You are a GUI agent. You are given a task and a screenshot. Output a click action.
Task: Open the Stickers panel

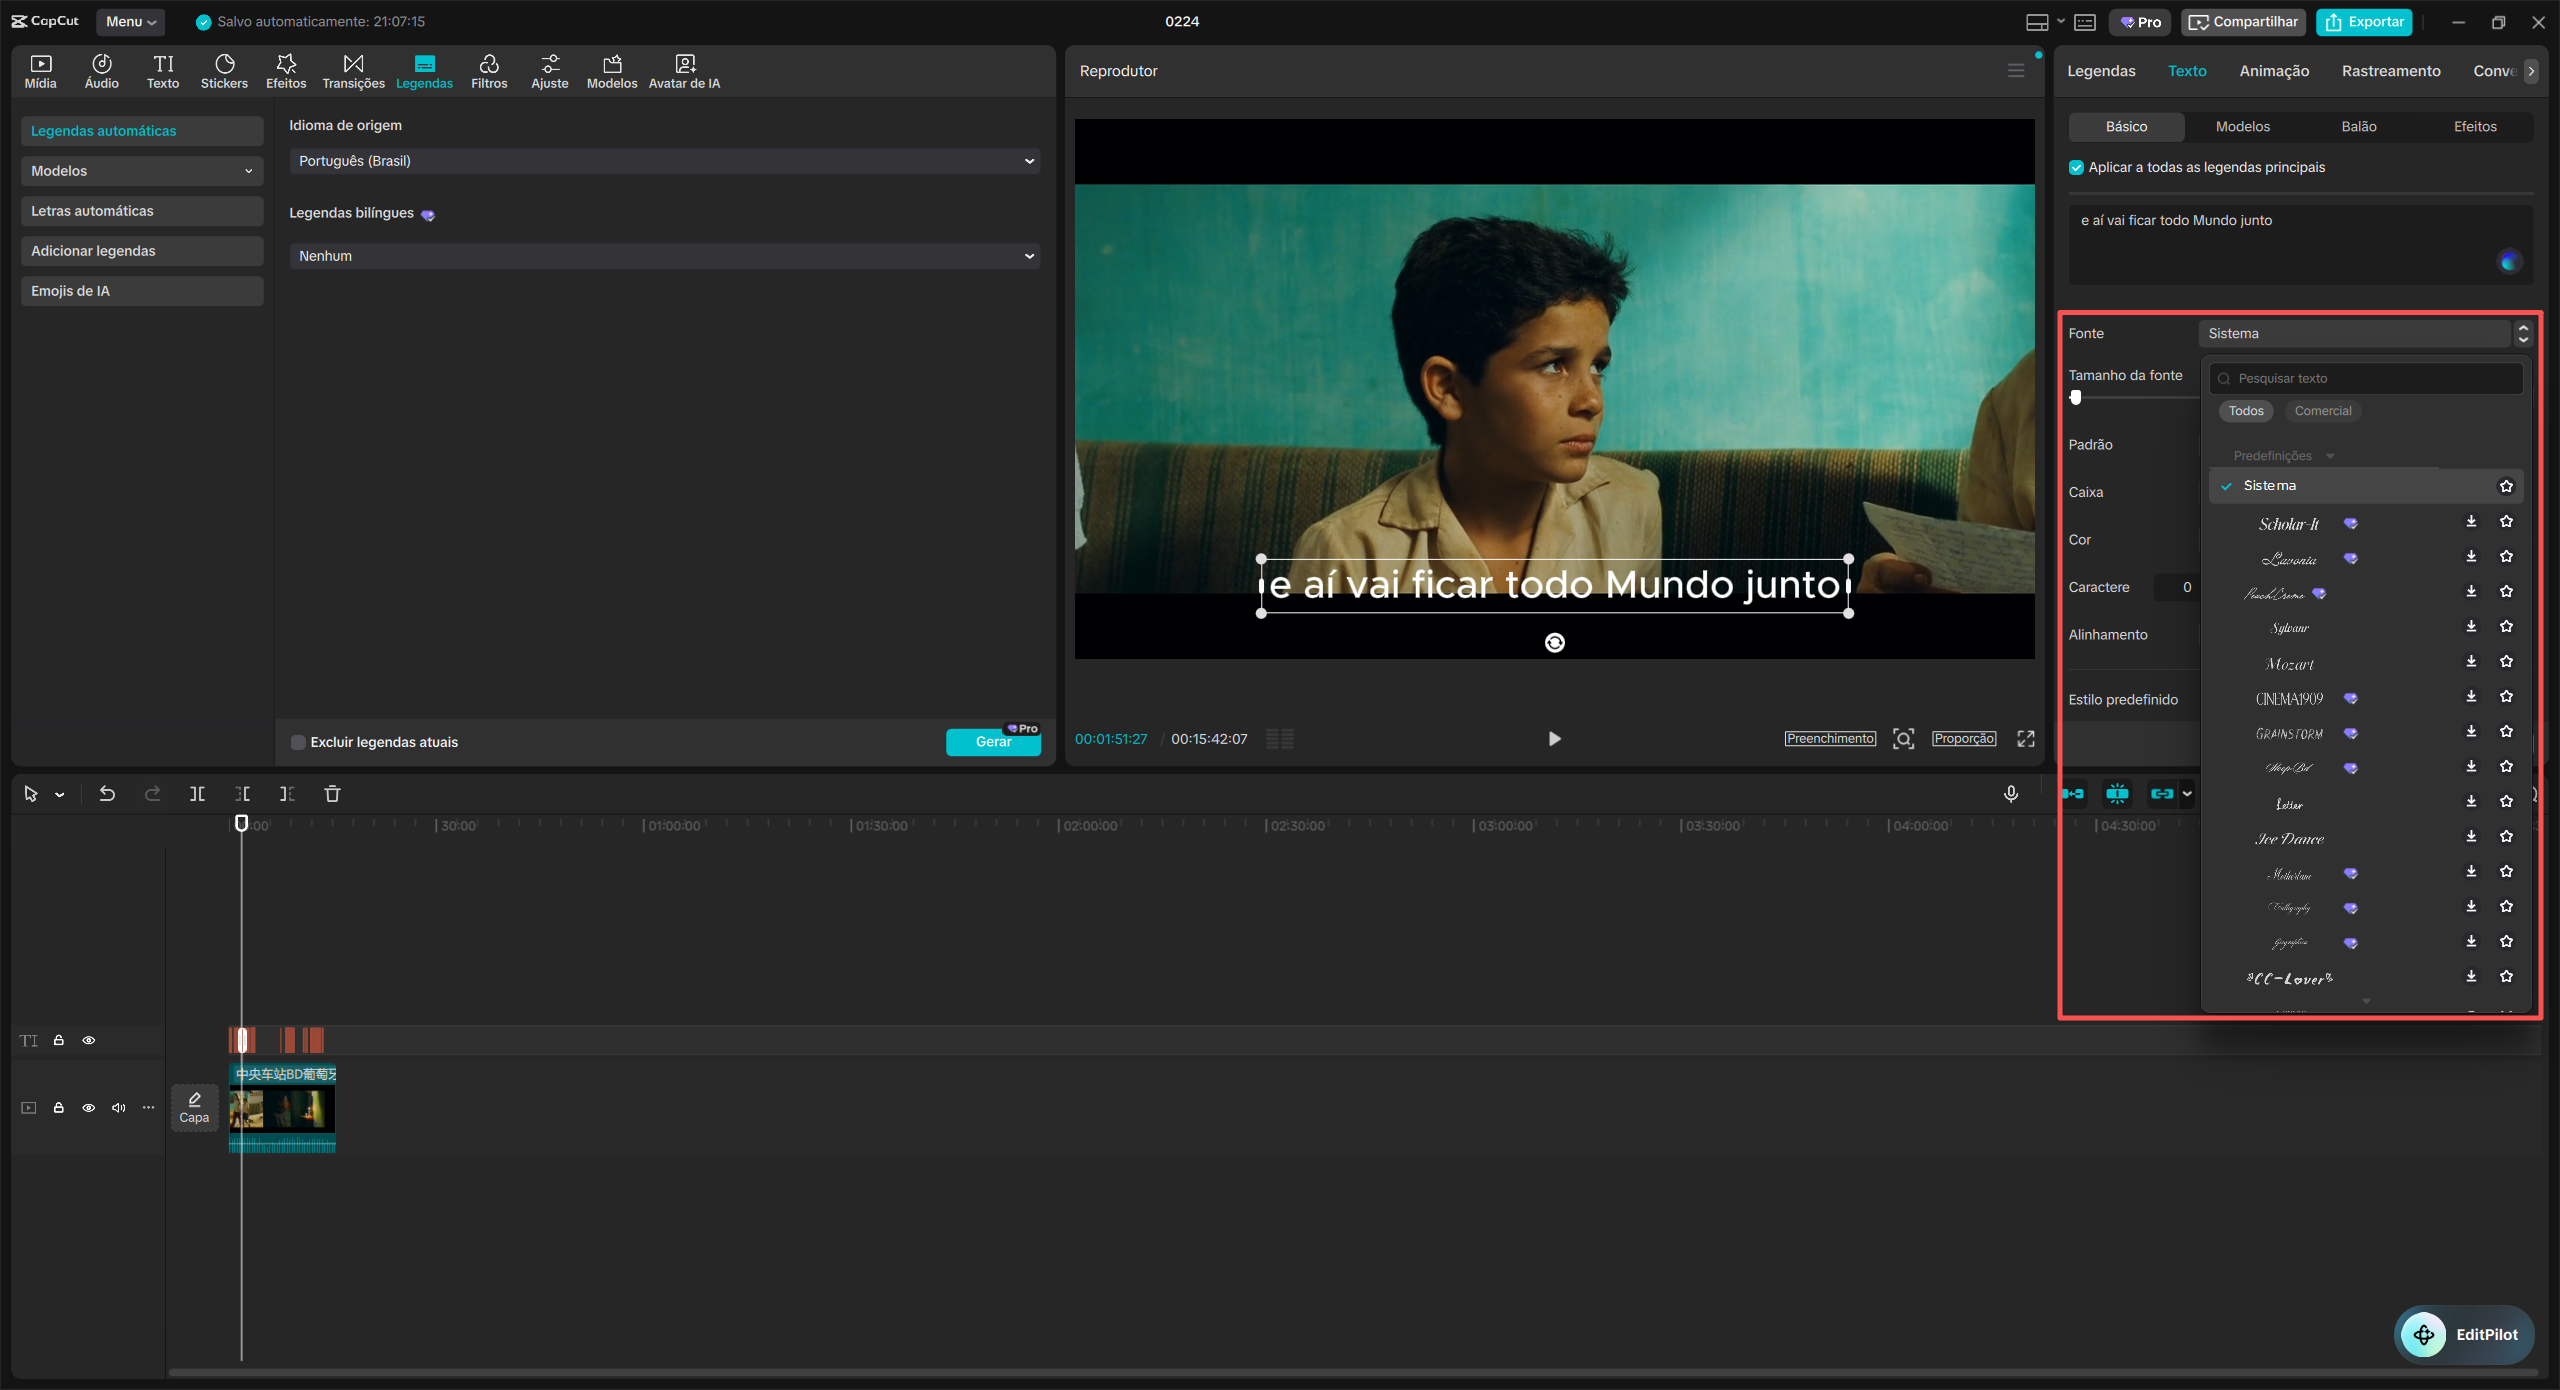point(224,70)
